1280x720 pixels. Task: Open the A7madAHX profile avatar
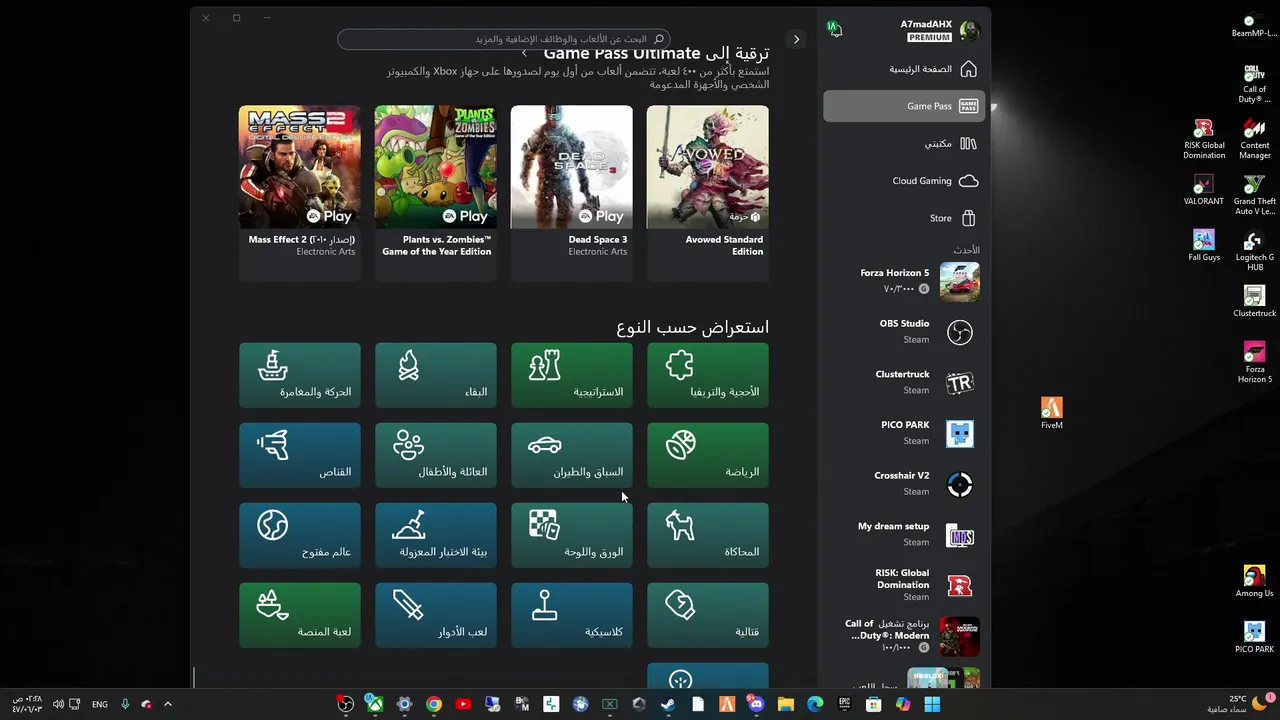click(x=969, y=31)
